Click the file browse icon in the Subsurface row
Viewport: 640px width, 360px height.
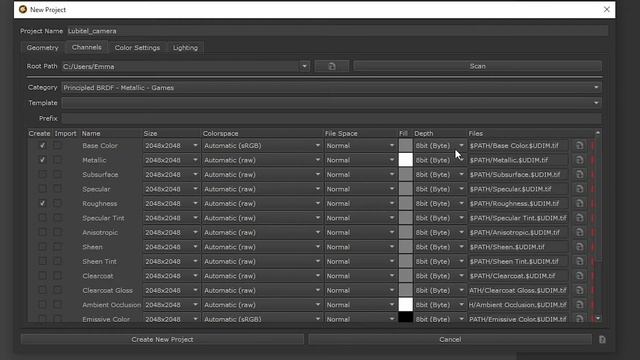pos(579,175)
